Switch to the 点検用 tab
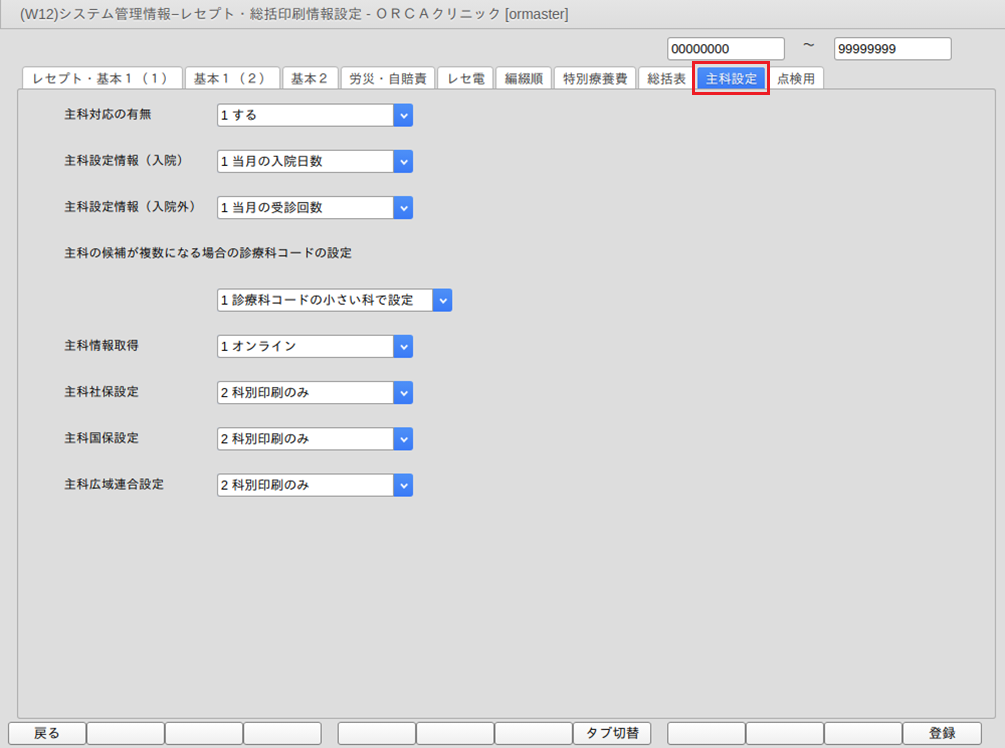The image size is (1005, 748). tap(796, 79)
